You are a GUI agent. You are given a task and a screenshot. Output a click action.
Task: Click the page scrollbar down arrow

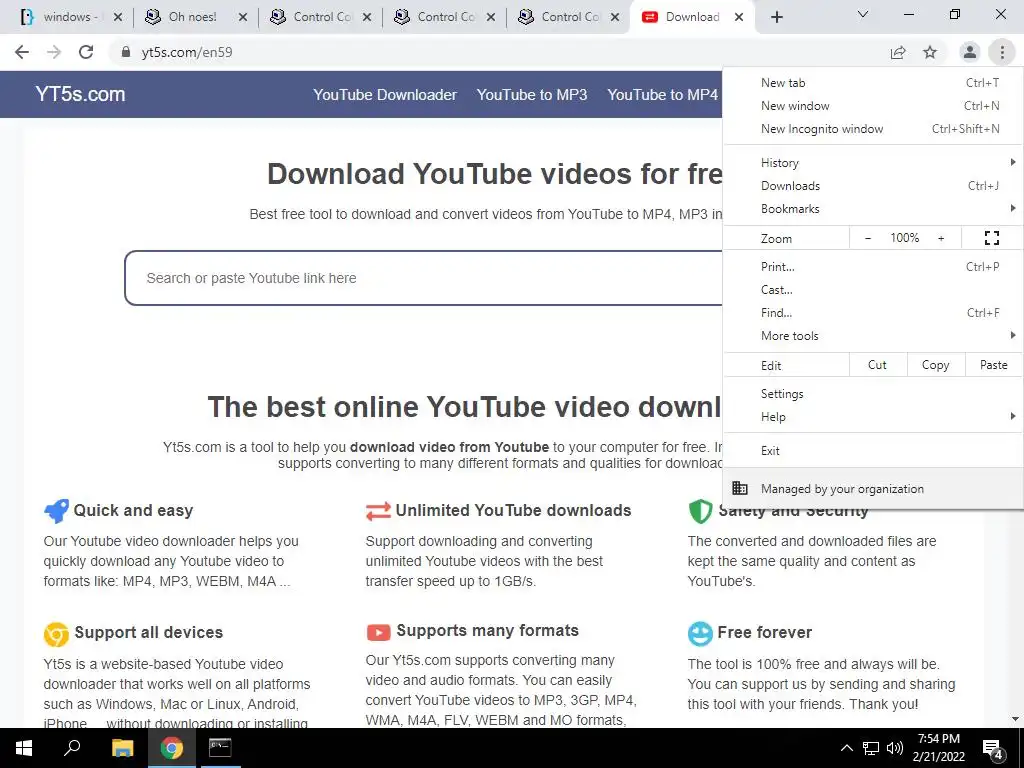pyautogui.click(x=1016, y=720)
